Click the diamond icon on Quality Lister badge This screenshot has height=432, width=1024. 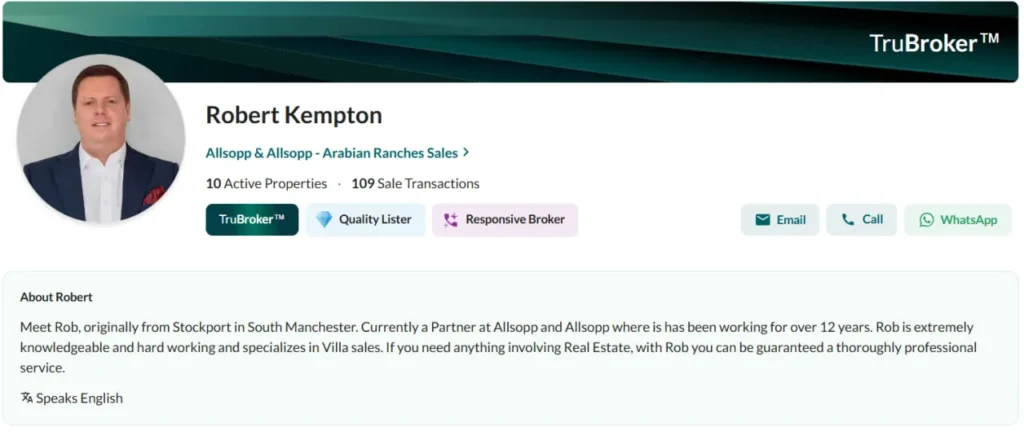click(324, 220)
